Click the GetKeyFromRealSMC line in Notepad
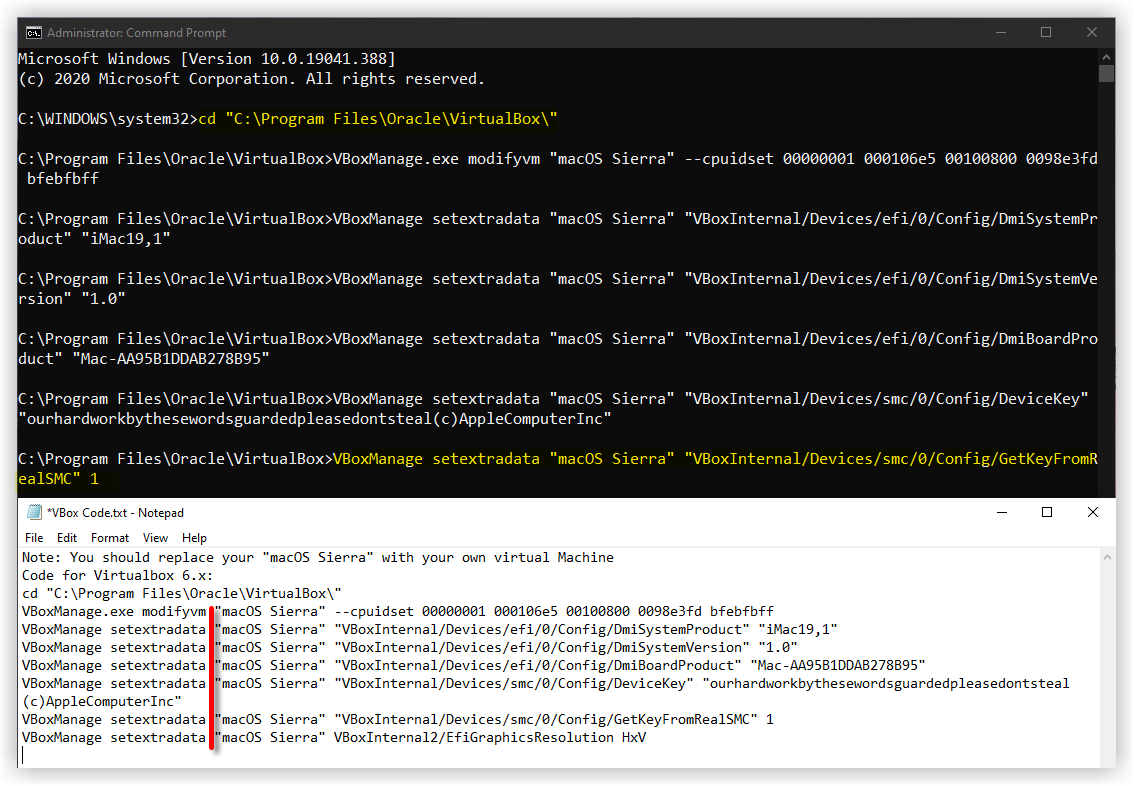 [398, 720]
